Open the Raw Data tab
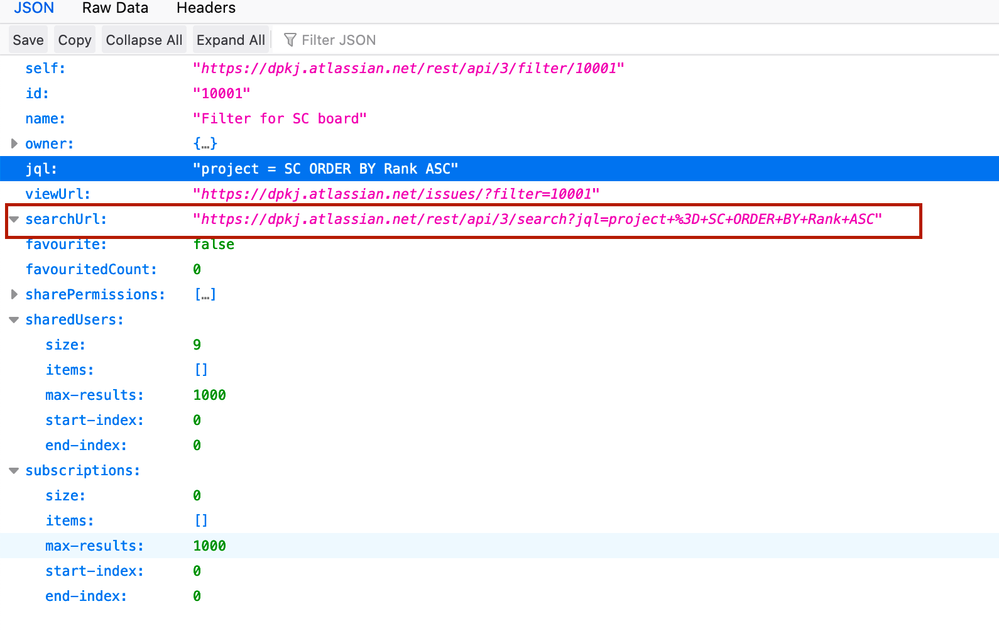 tap(115, 8)
